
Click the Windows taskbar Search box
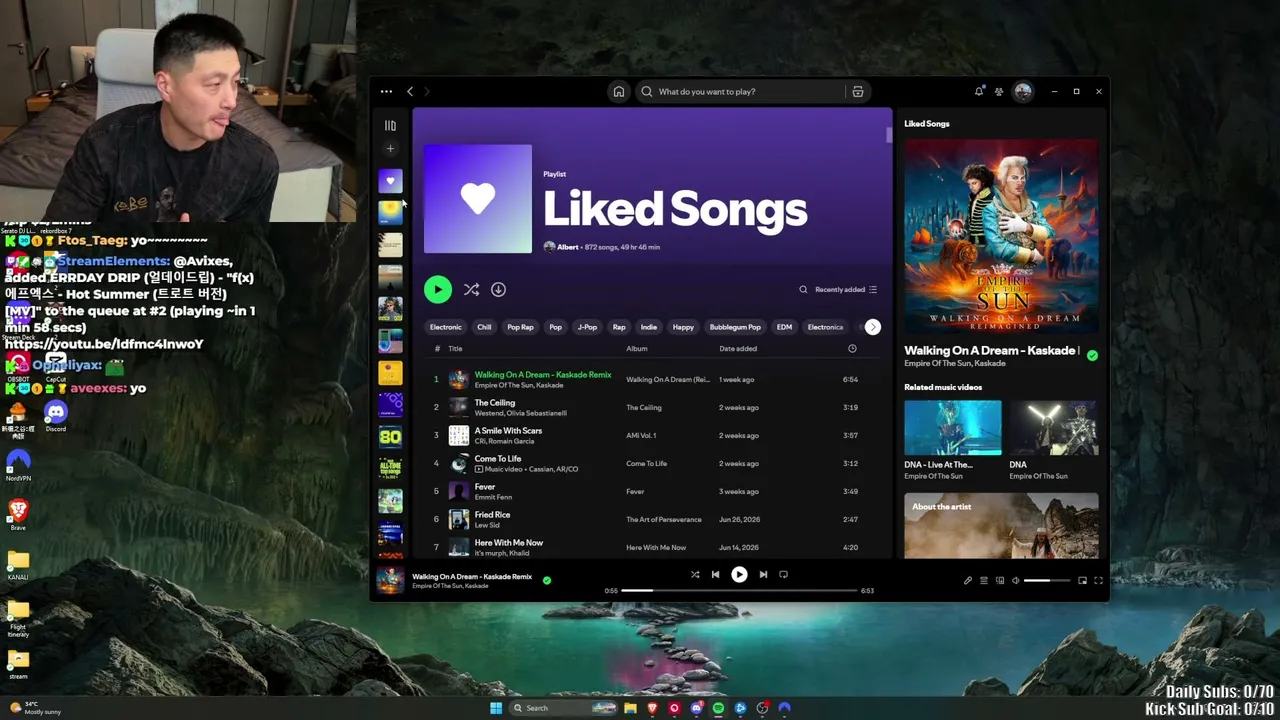pyautogui.click(x=563, y=708)
